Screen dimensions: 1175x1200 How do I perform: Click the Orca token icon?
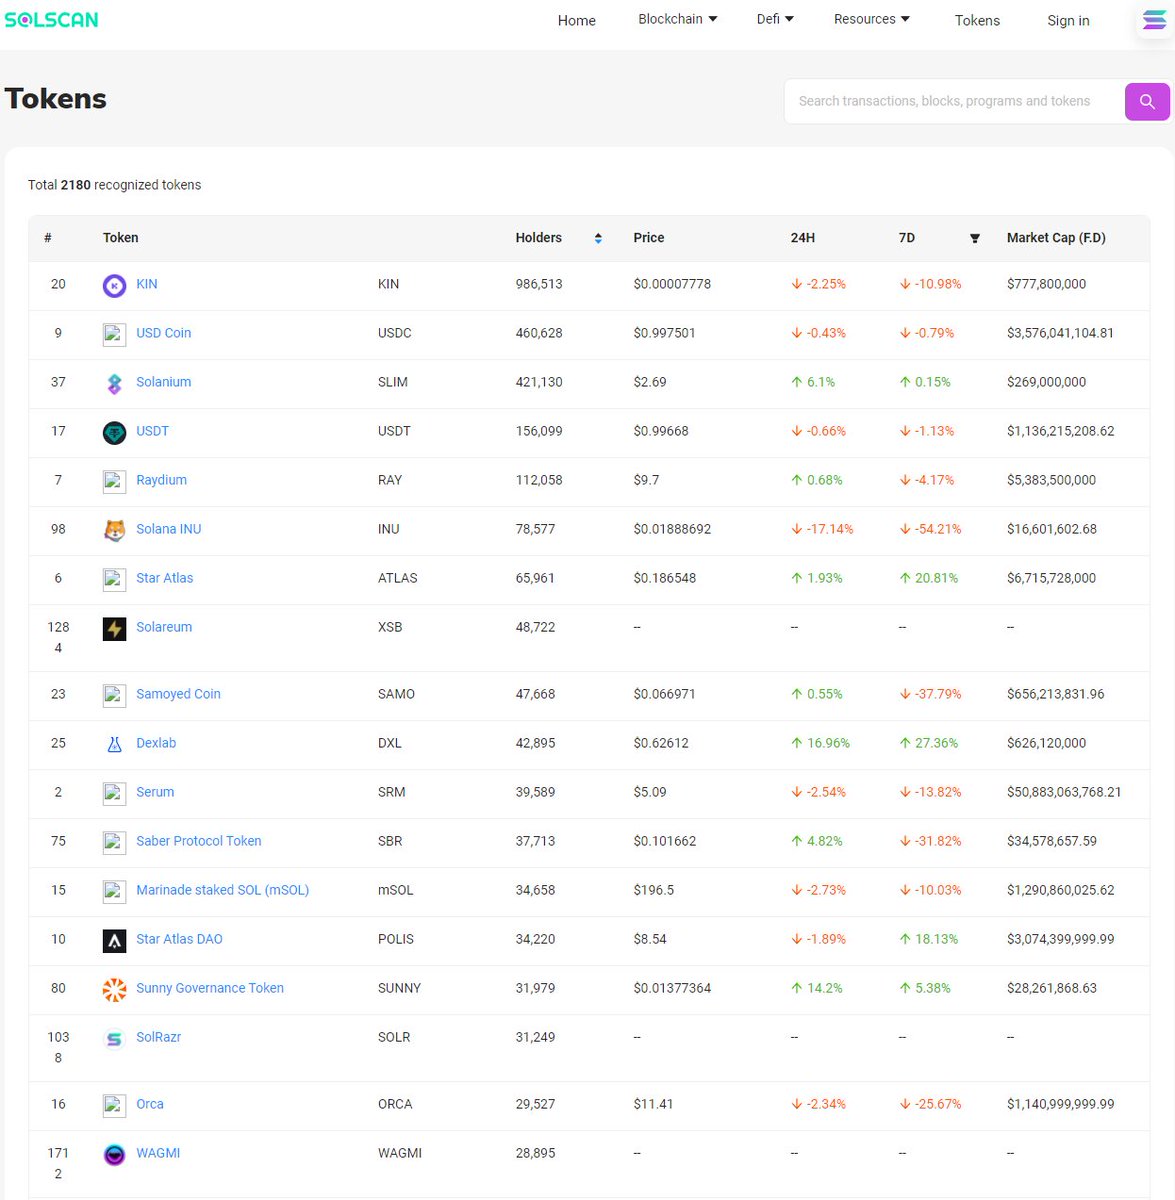115,1105
